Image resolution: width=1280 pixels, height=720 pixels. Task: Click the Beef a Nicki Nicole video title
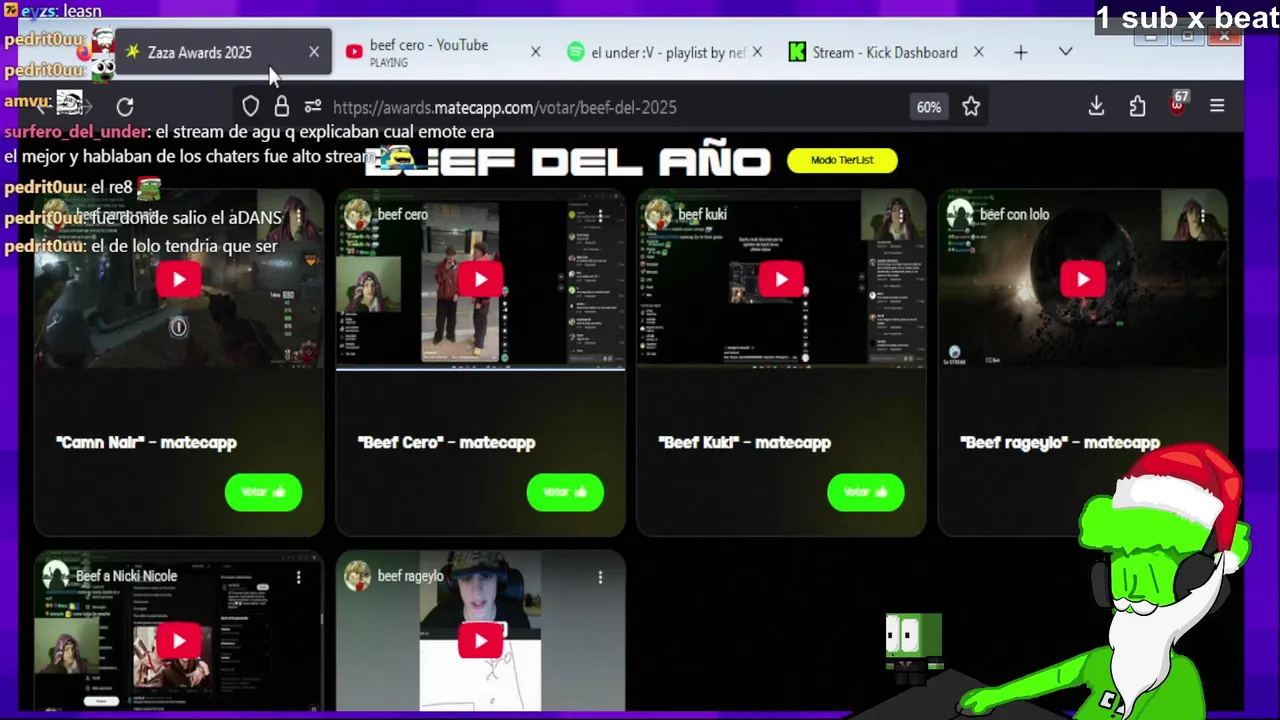126,576
